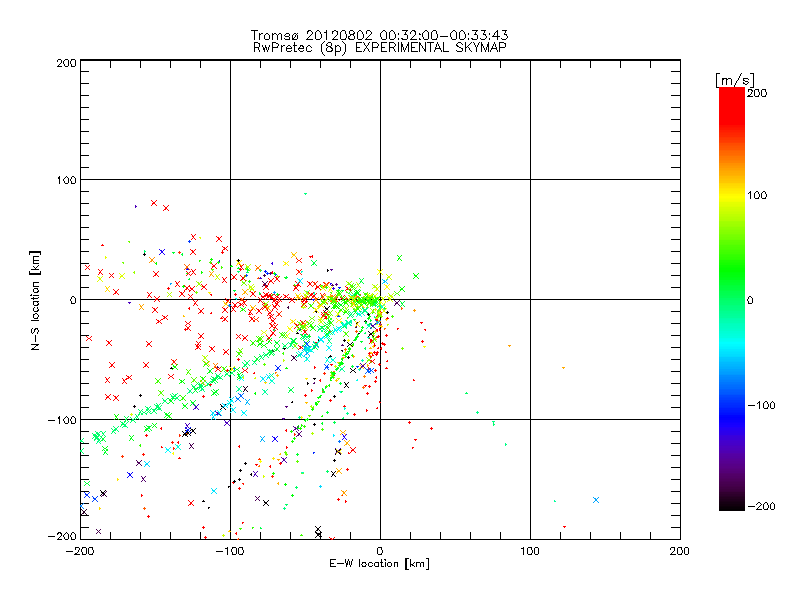Select the N-S axis tick label '0'
The width and height of the screenshot is (800, 600).
(73, 300)
